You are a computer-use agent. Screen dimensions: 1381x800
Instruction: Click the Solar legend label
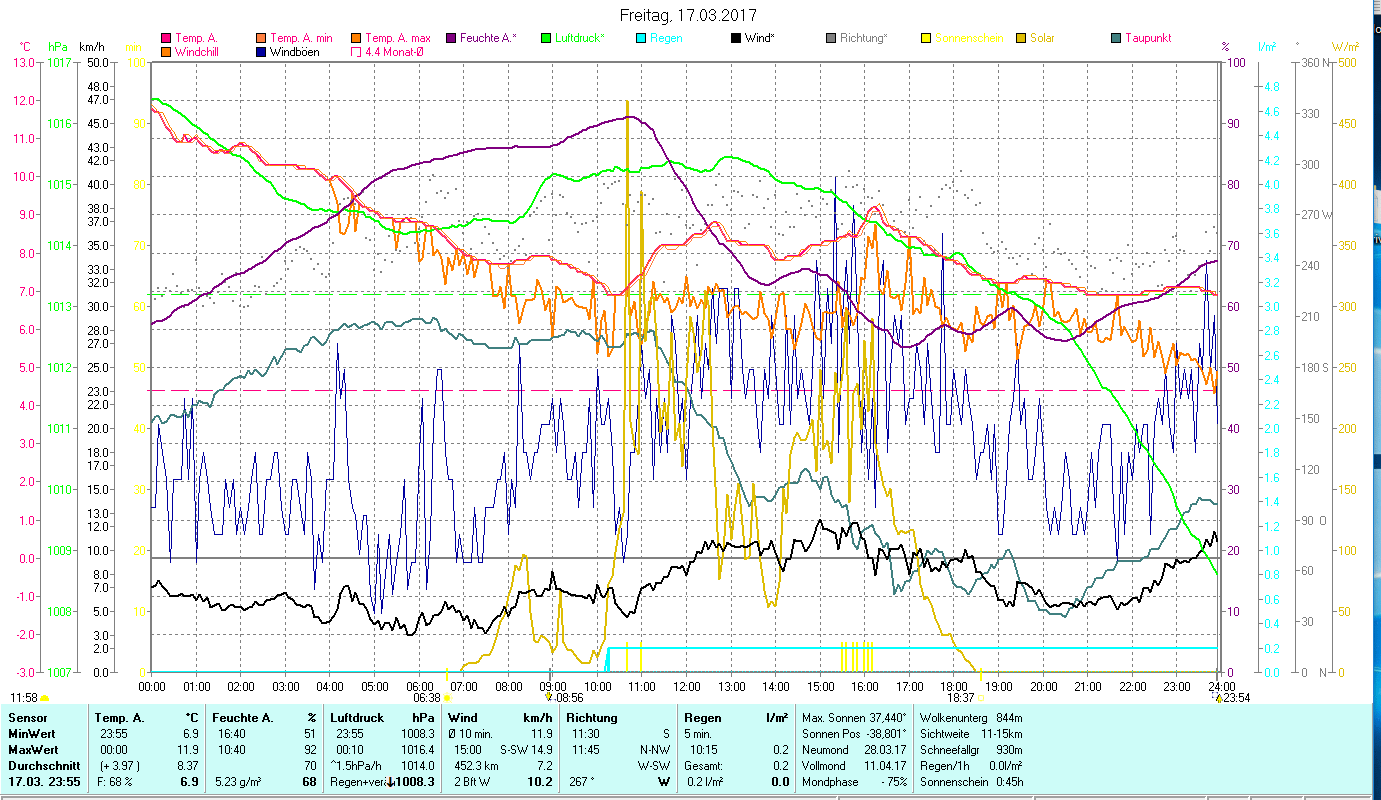coord(1041,39)
